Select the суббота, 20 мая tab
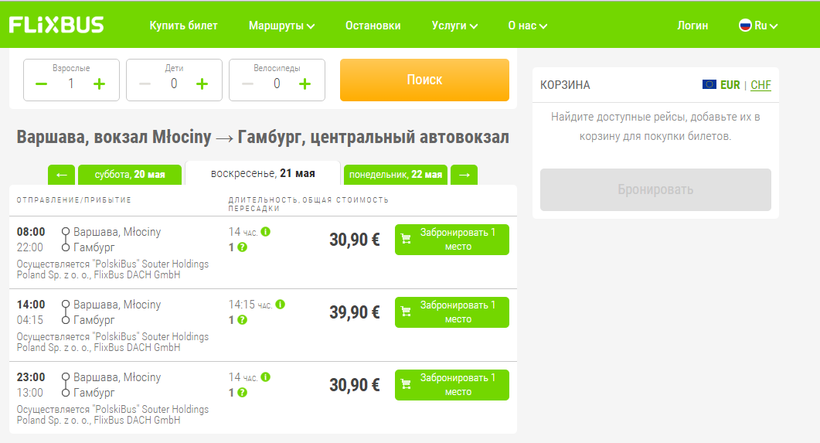Viewport: 820px width, 443px height. [129, 175]
